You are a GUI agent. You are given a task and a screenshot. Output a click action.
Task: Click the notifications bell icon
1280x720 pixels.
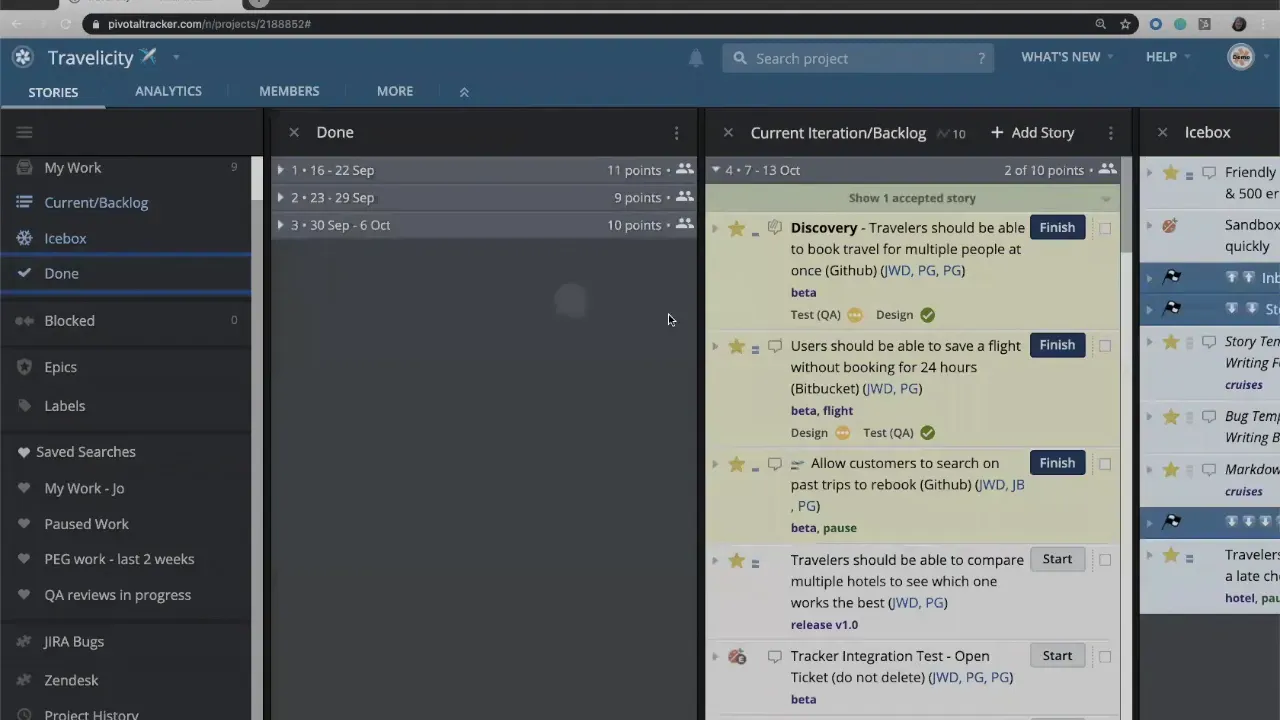point(696,59)
